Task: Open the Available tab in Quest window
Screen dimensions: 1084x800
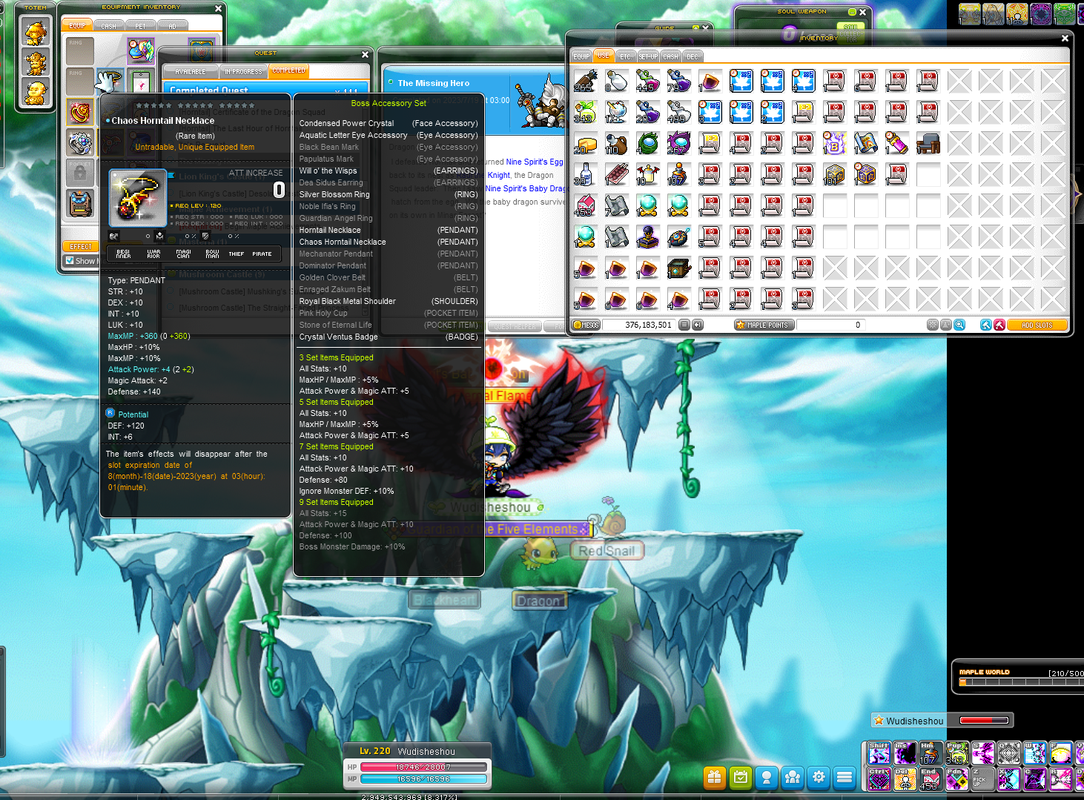Action: (x=190, y=71)
